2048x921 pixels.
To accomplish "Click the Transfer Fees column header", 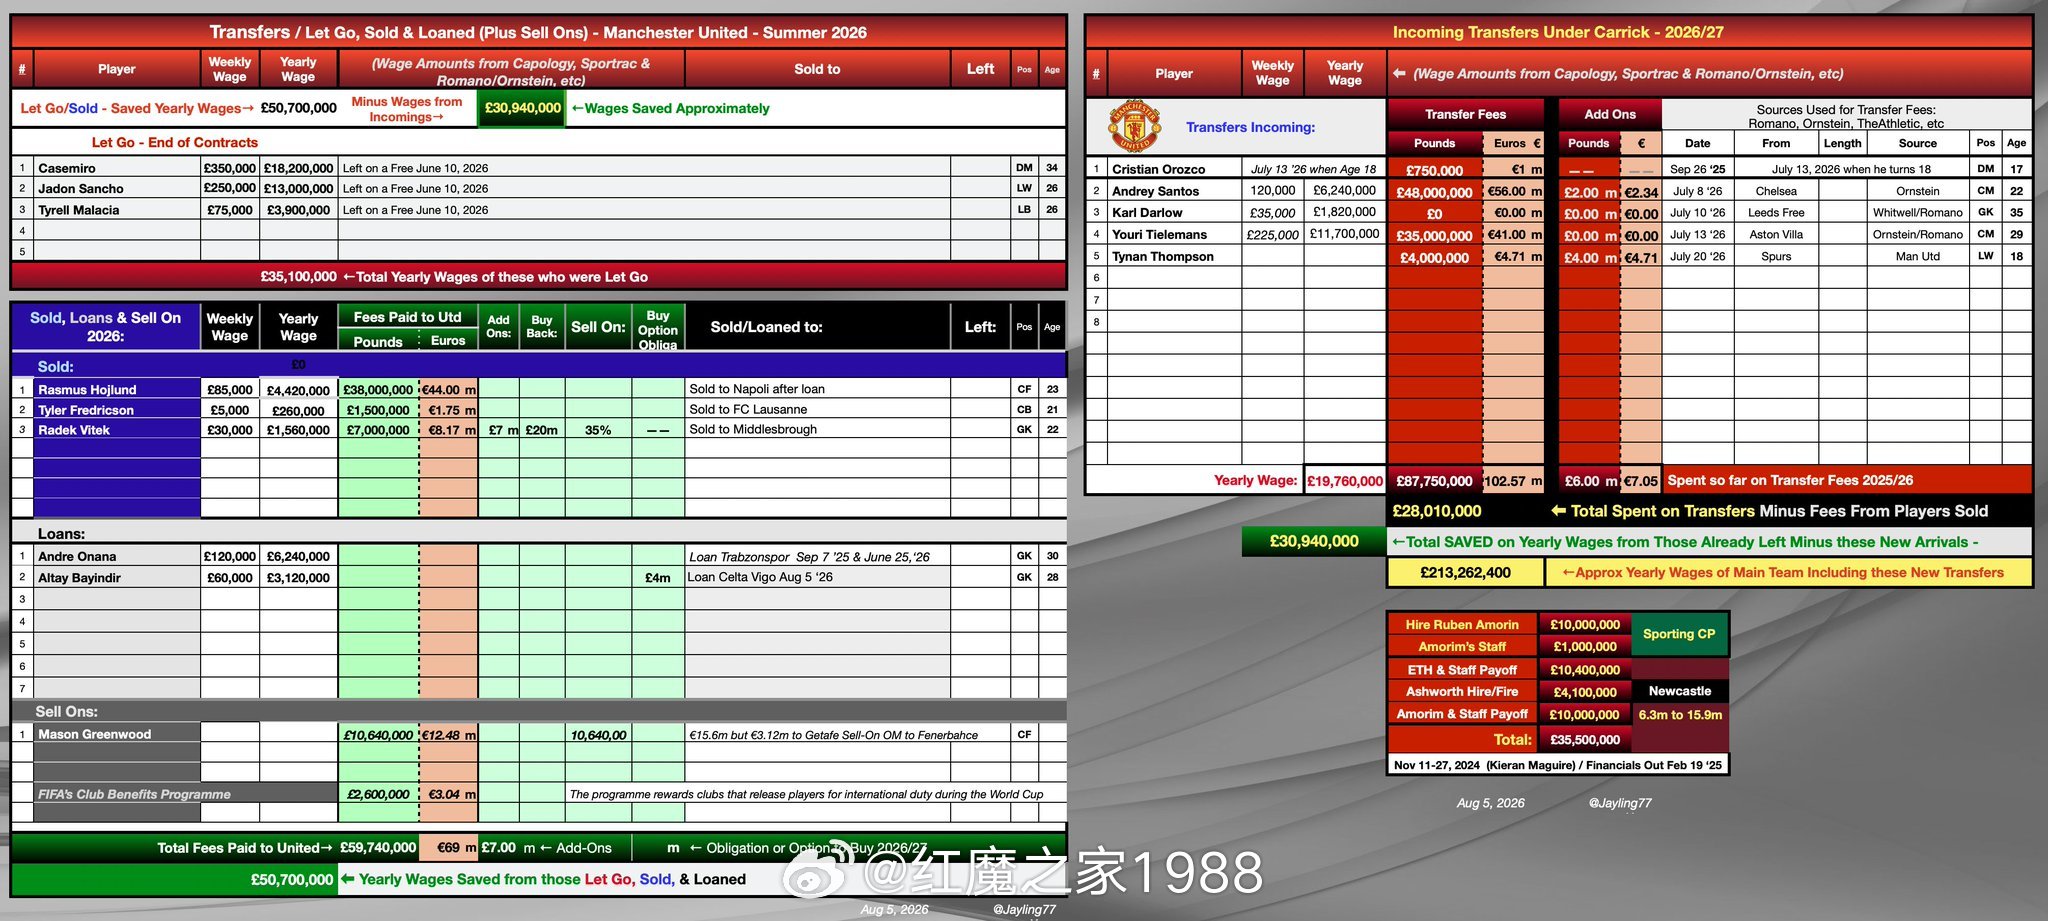I will pyautogui.click(x=1465, y=114).
